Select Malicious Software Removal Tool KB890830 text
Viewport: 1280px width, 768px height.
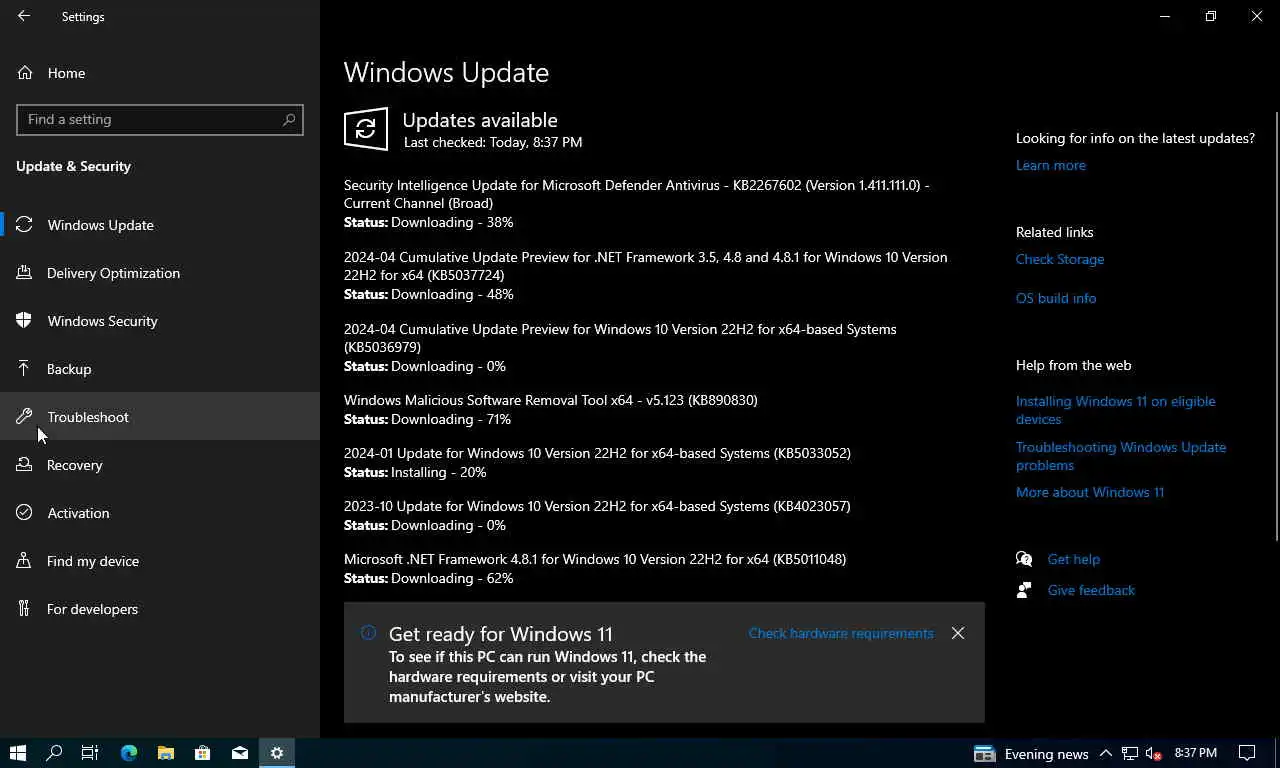pos(551,400)
